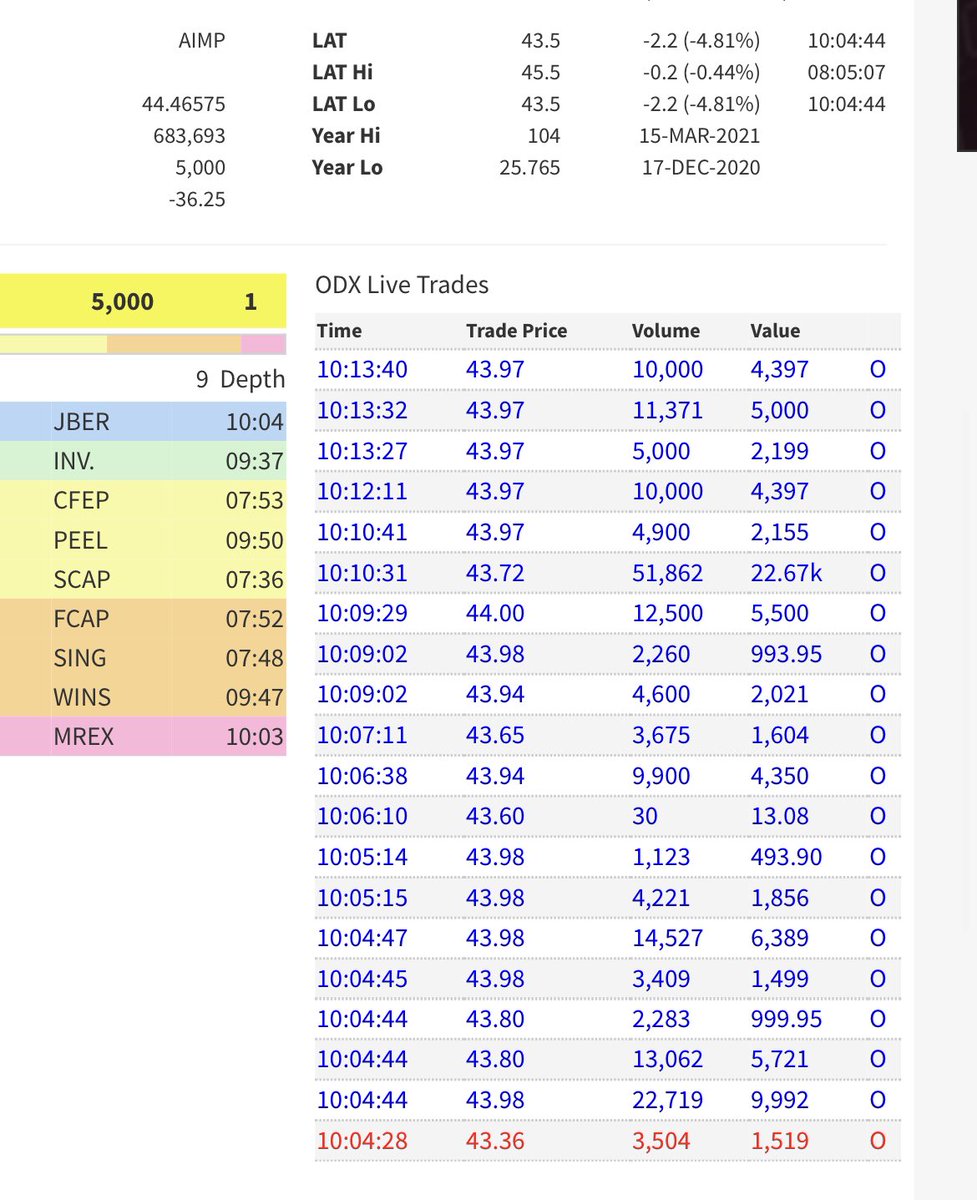
Task: Select the INV. market maker row
Action: (x=143, y=462)
